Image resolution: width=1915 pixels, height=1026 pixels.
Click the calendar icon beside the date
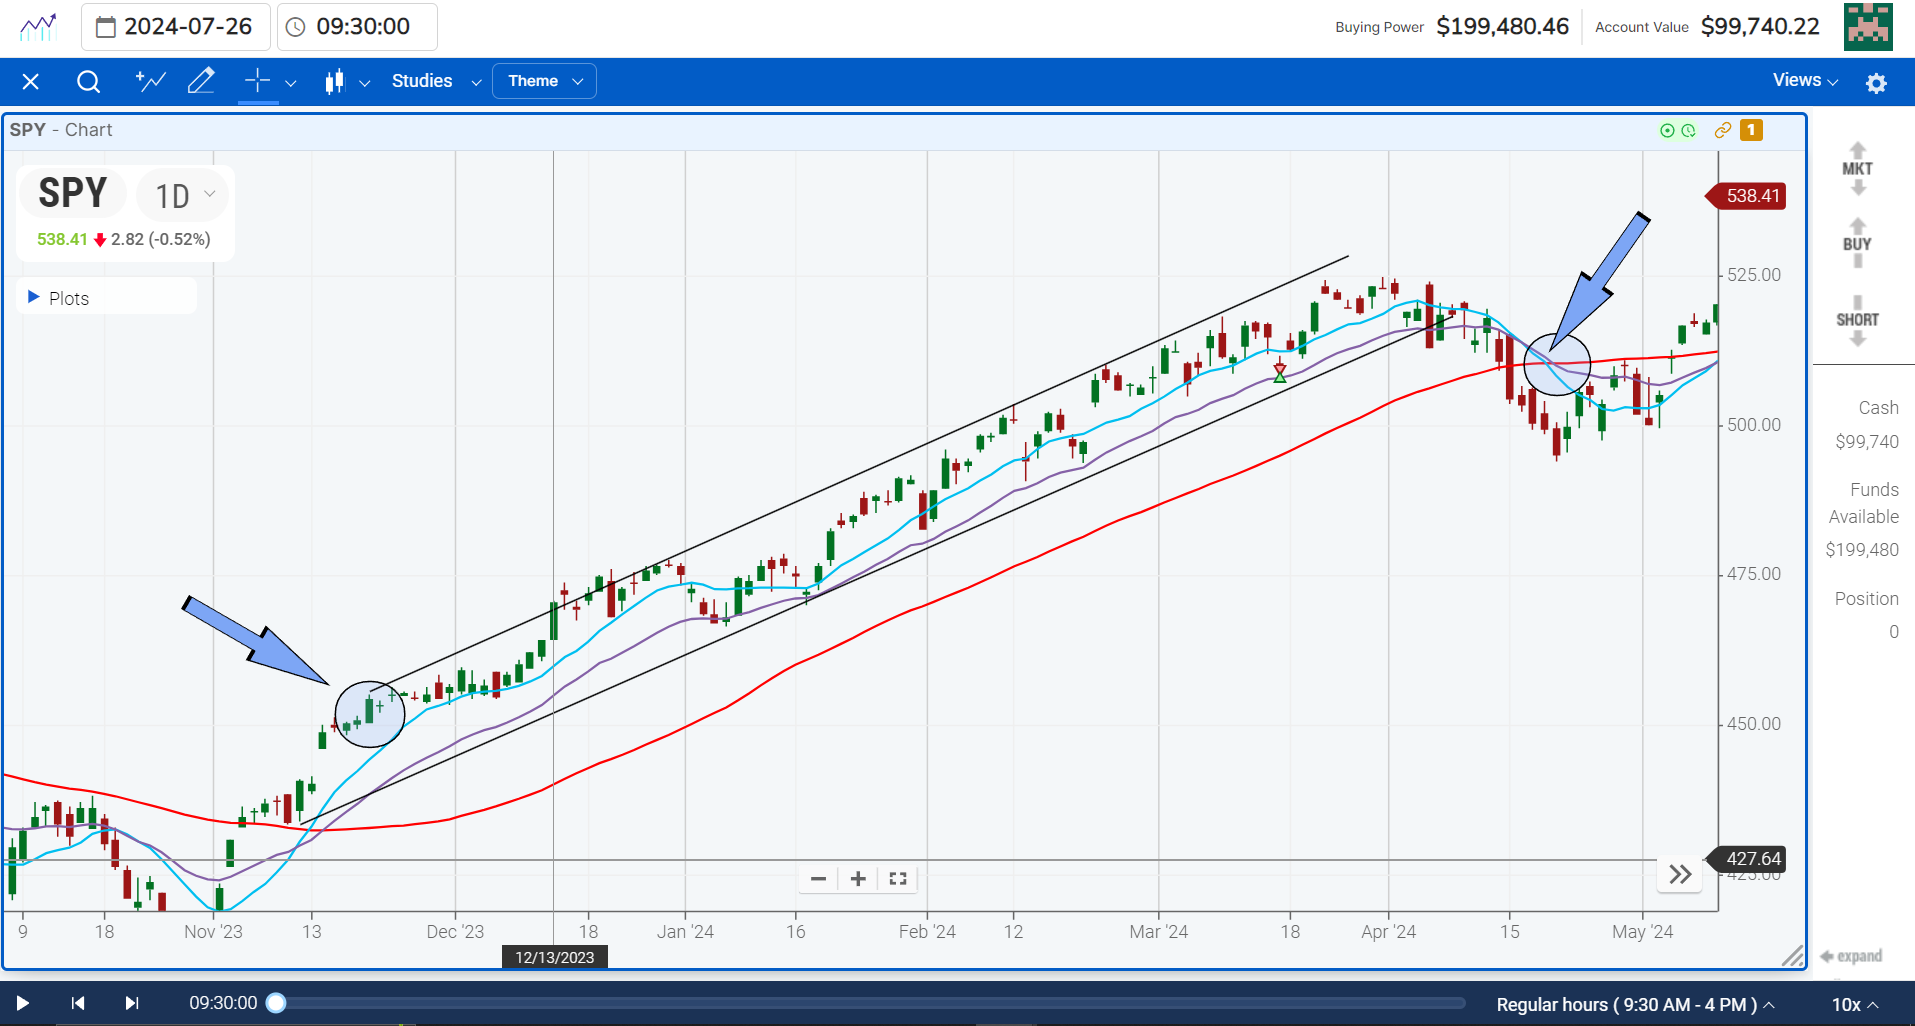point(106,27)
